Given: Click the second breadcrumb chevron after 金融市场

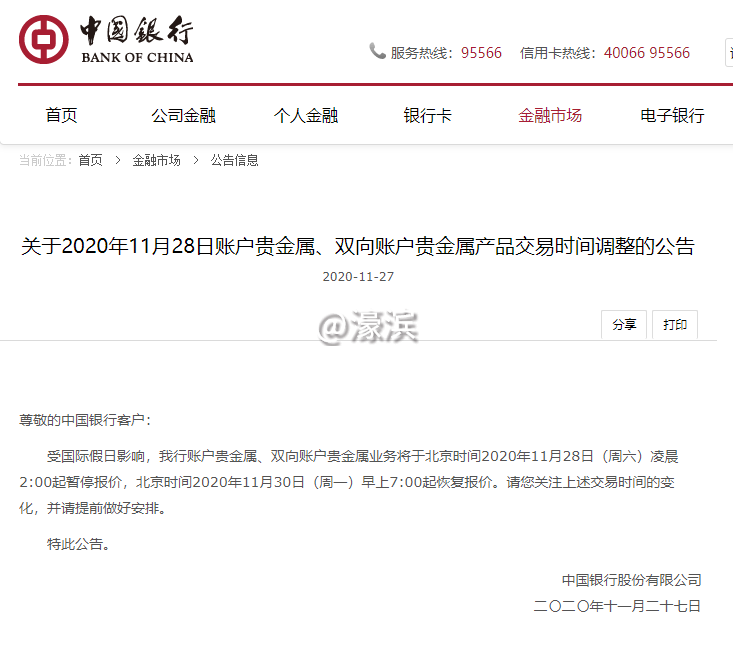Looking at the screenshot, I should (196, 160).
